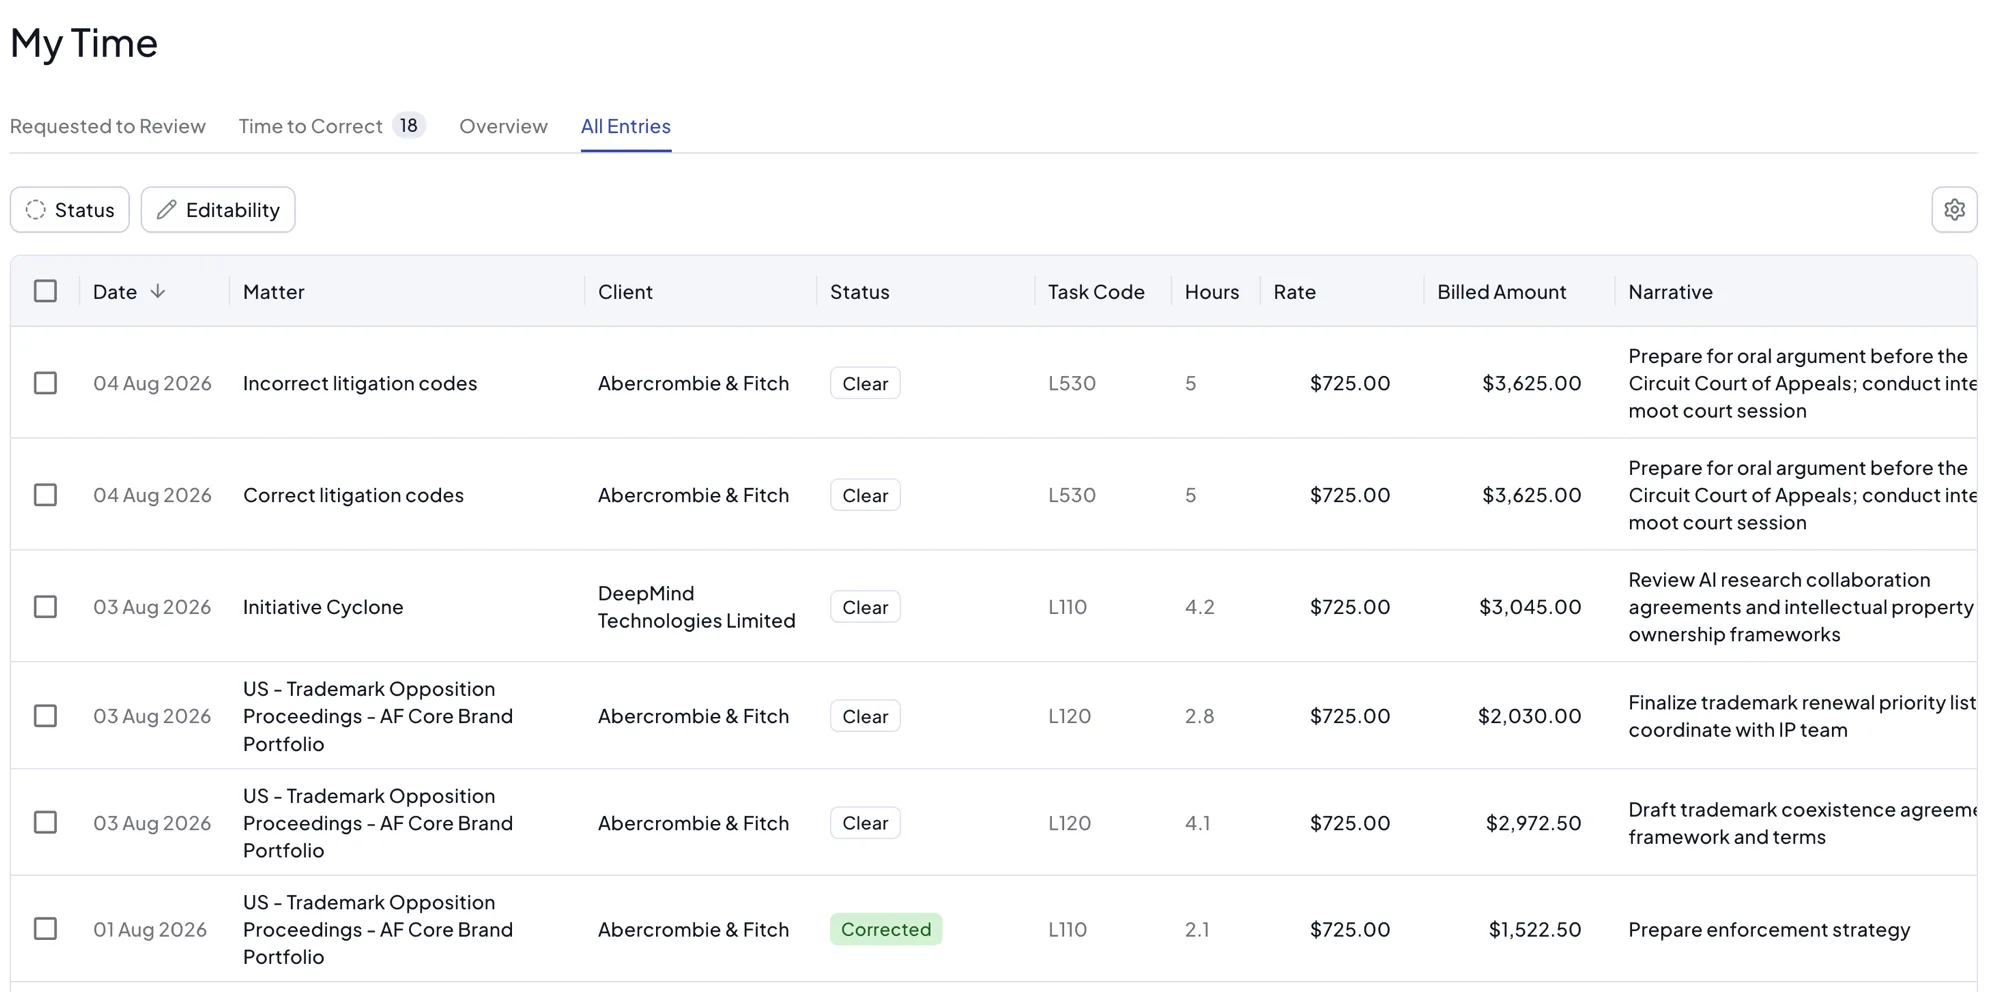Open the Time to Correct tab

point(332,126)
